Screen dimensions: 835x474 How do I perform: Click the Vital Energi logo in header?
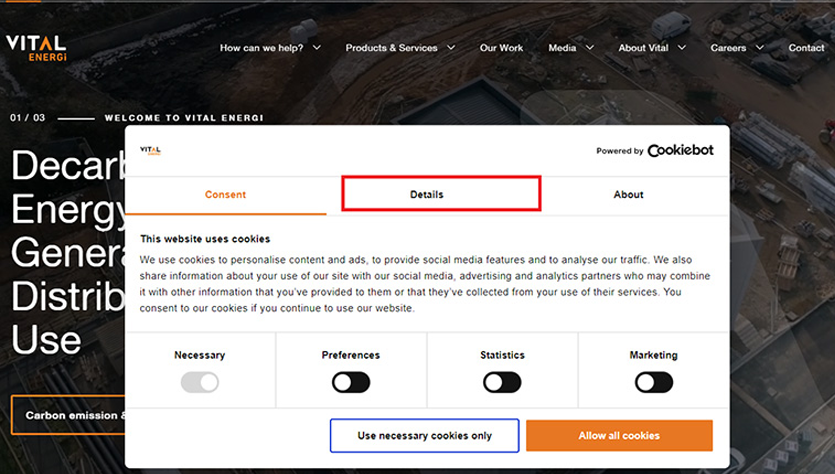pyautogui.click(x=36, y=47)
